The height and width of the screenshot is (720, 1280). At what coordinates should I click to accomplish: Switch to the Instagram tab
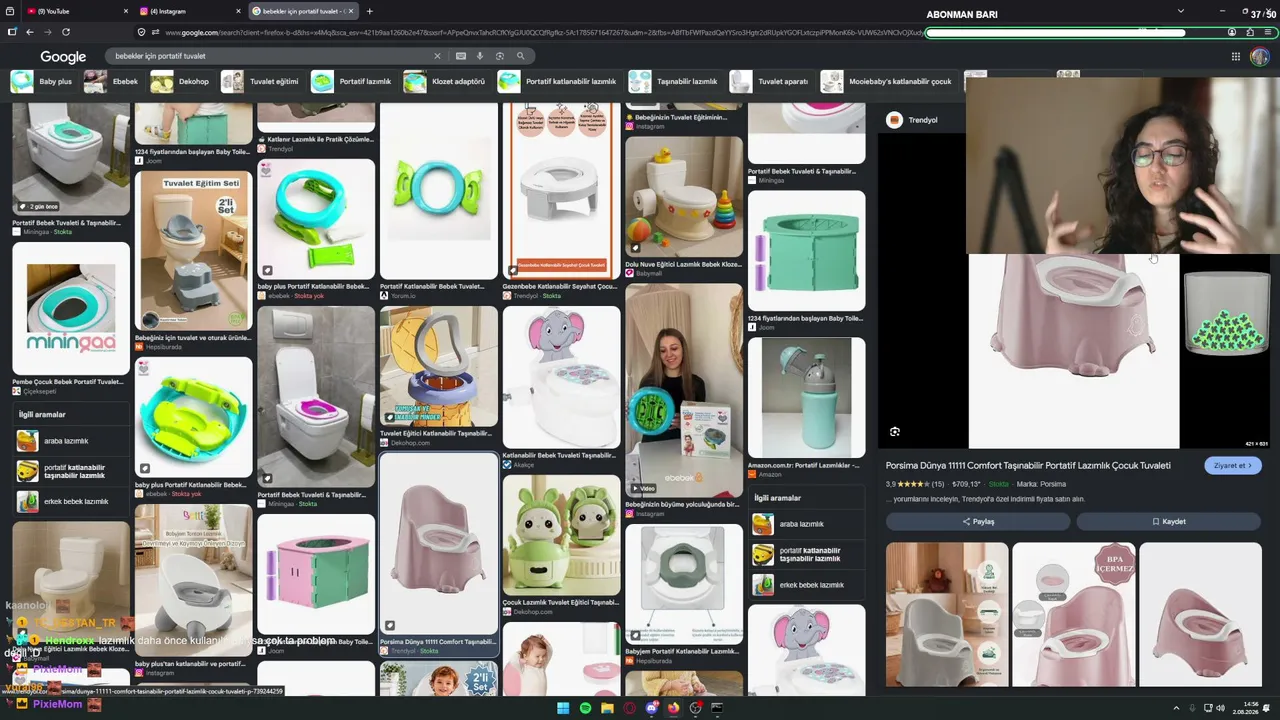coord(190,11)
